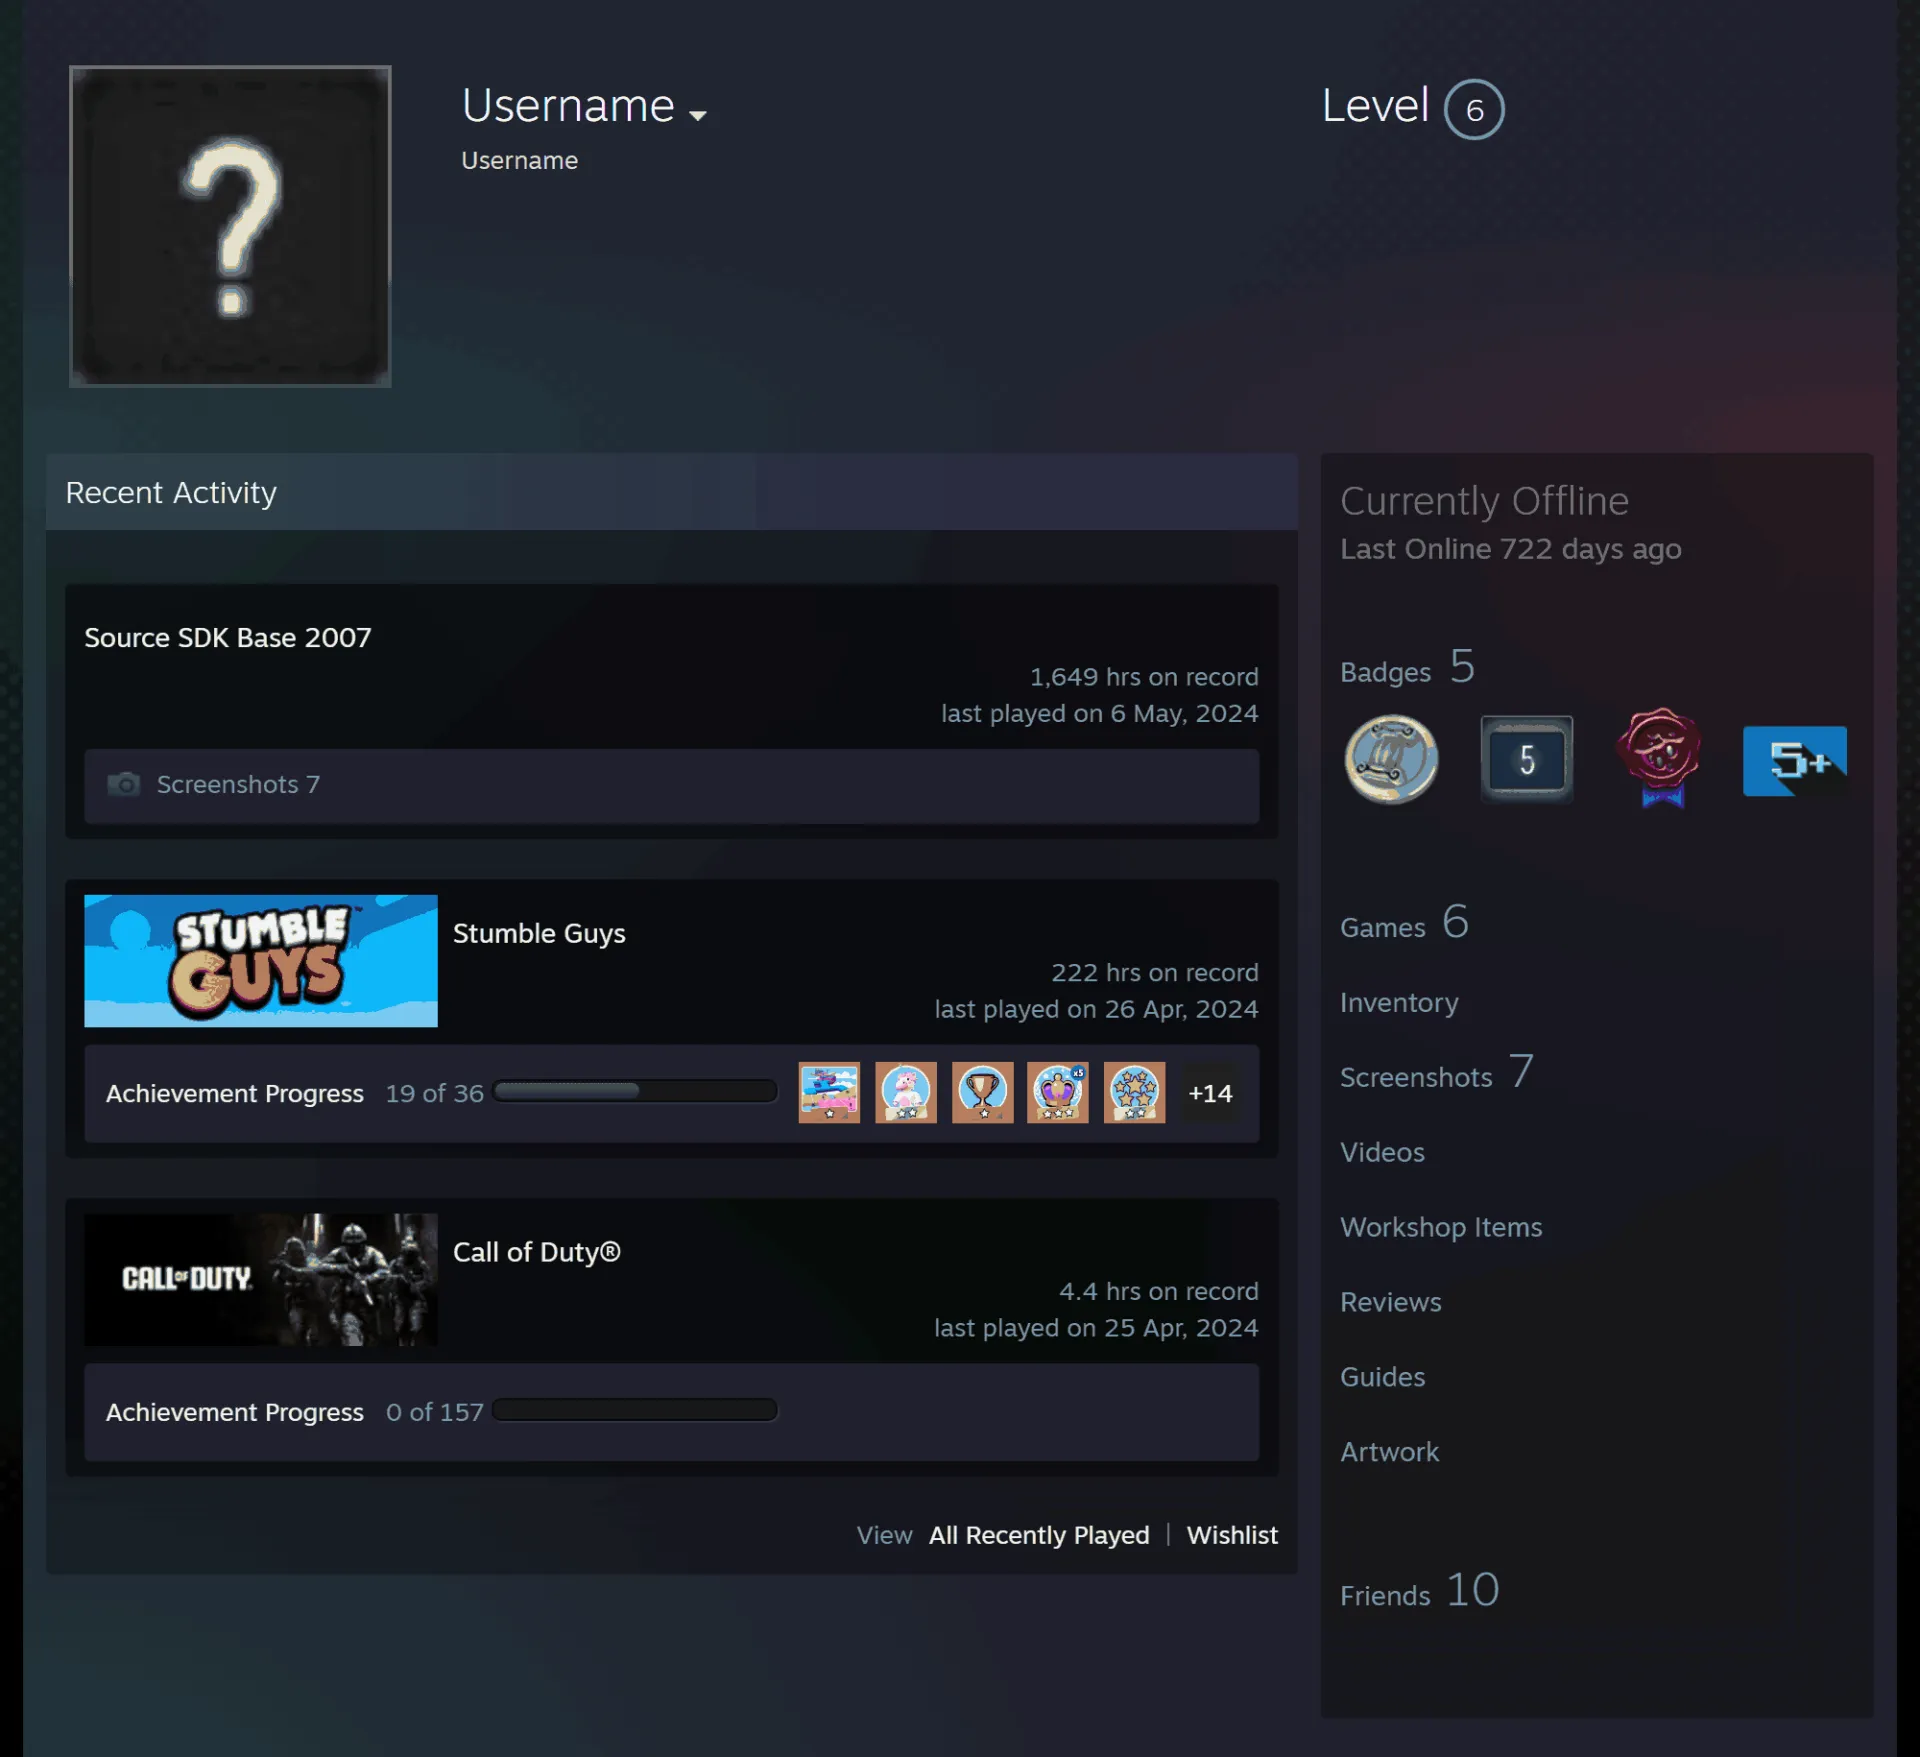Open the Guides link
The width and height of the screenshot is (1920, 1757).
(x=1382, y=1377)
